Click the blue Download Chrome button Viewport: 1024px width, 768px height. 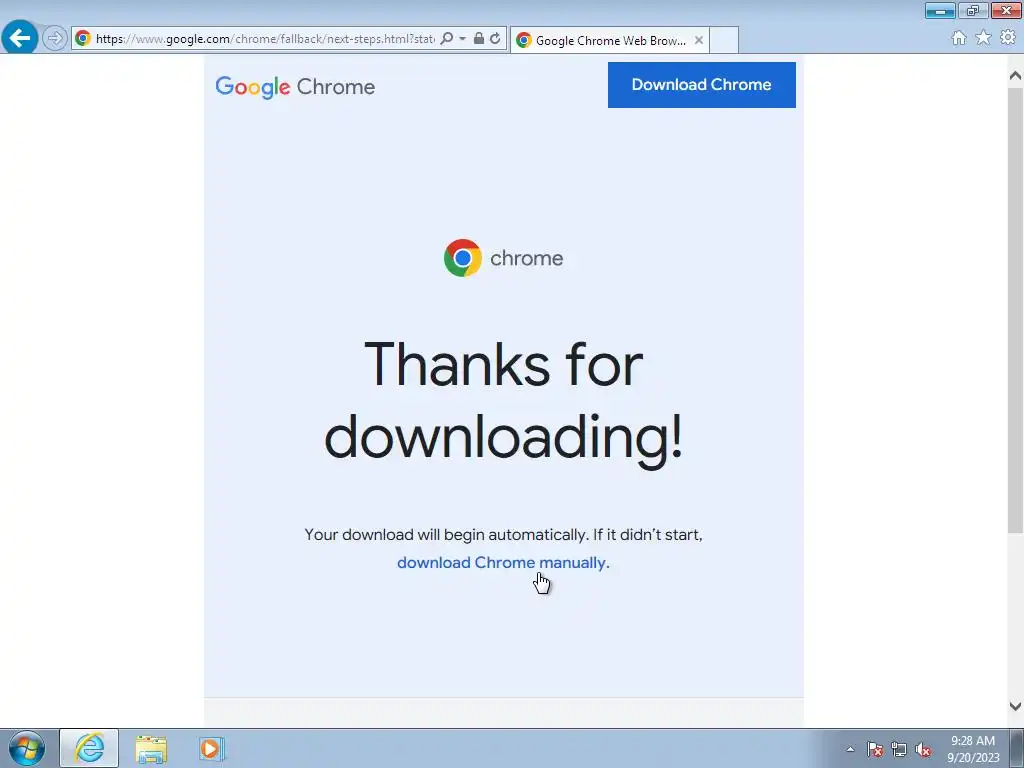(x=701, y=85)
